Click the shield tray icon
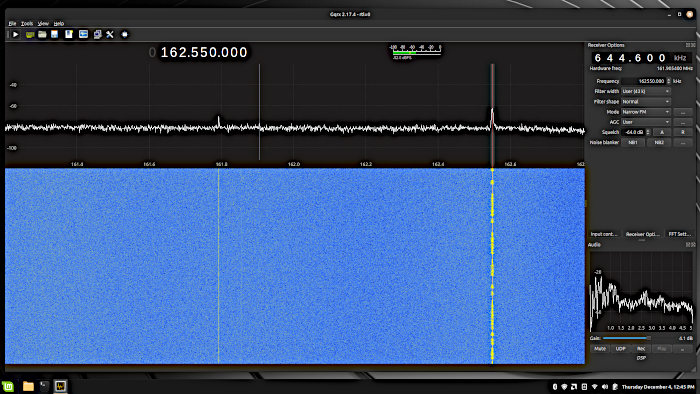The height and width of the screenshot is (394, 700). pos(564,387)
